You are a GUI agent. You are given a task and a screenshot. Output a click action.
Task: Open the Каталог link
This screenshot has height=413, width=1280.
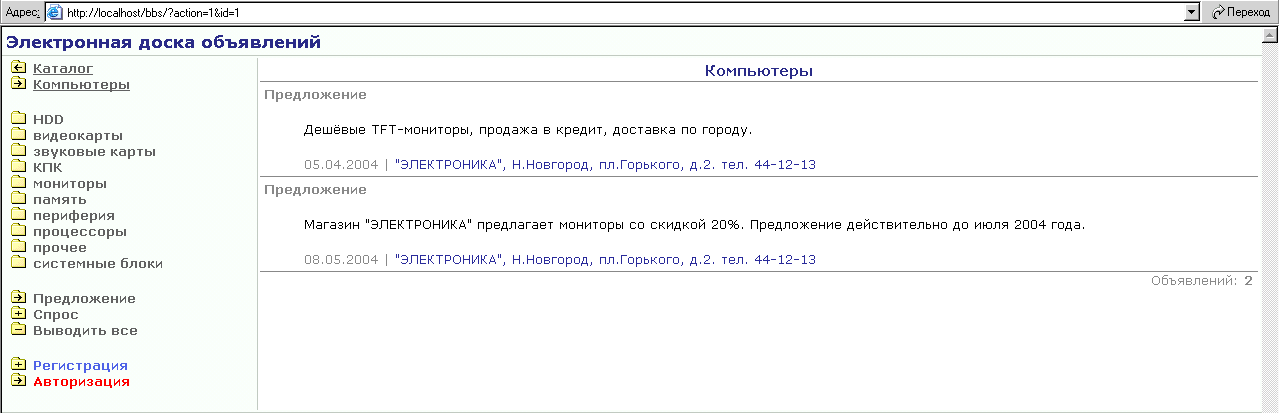(x=63, y=69)
